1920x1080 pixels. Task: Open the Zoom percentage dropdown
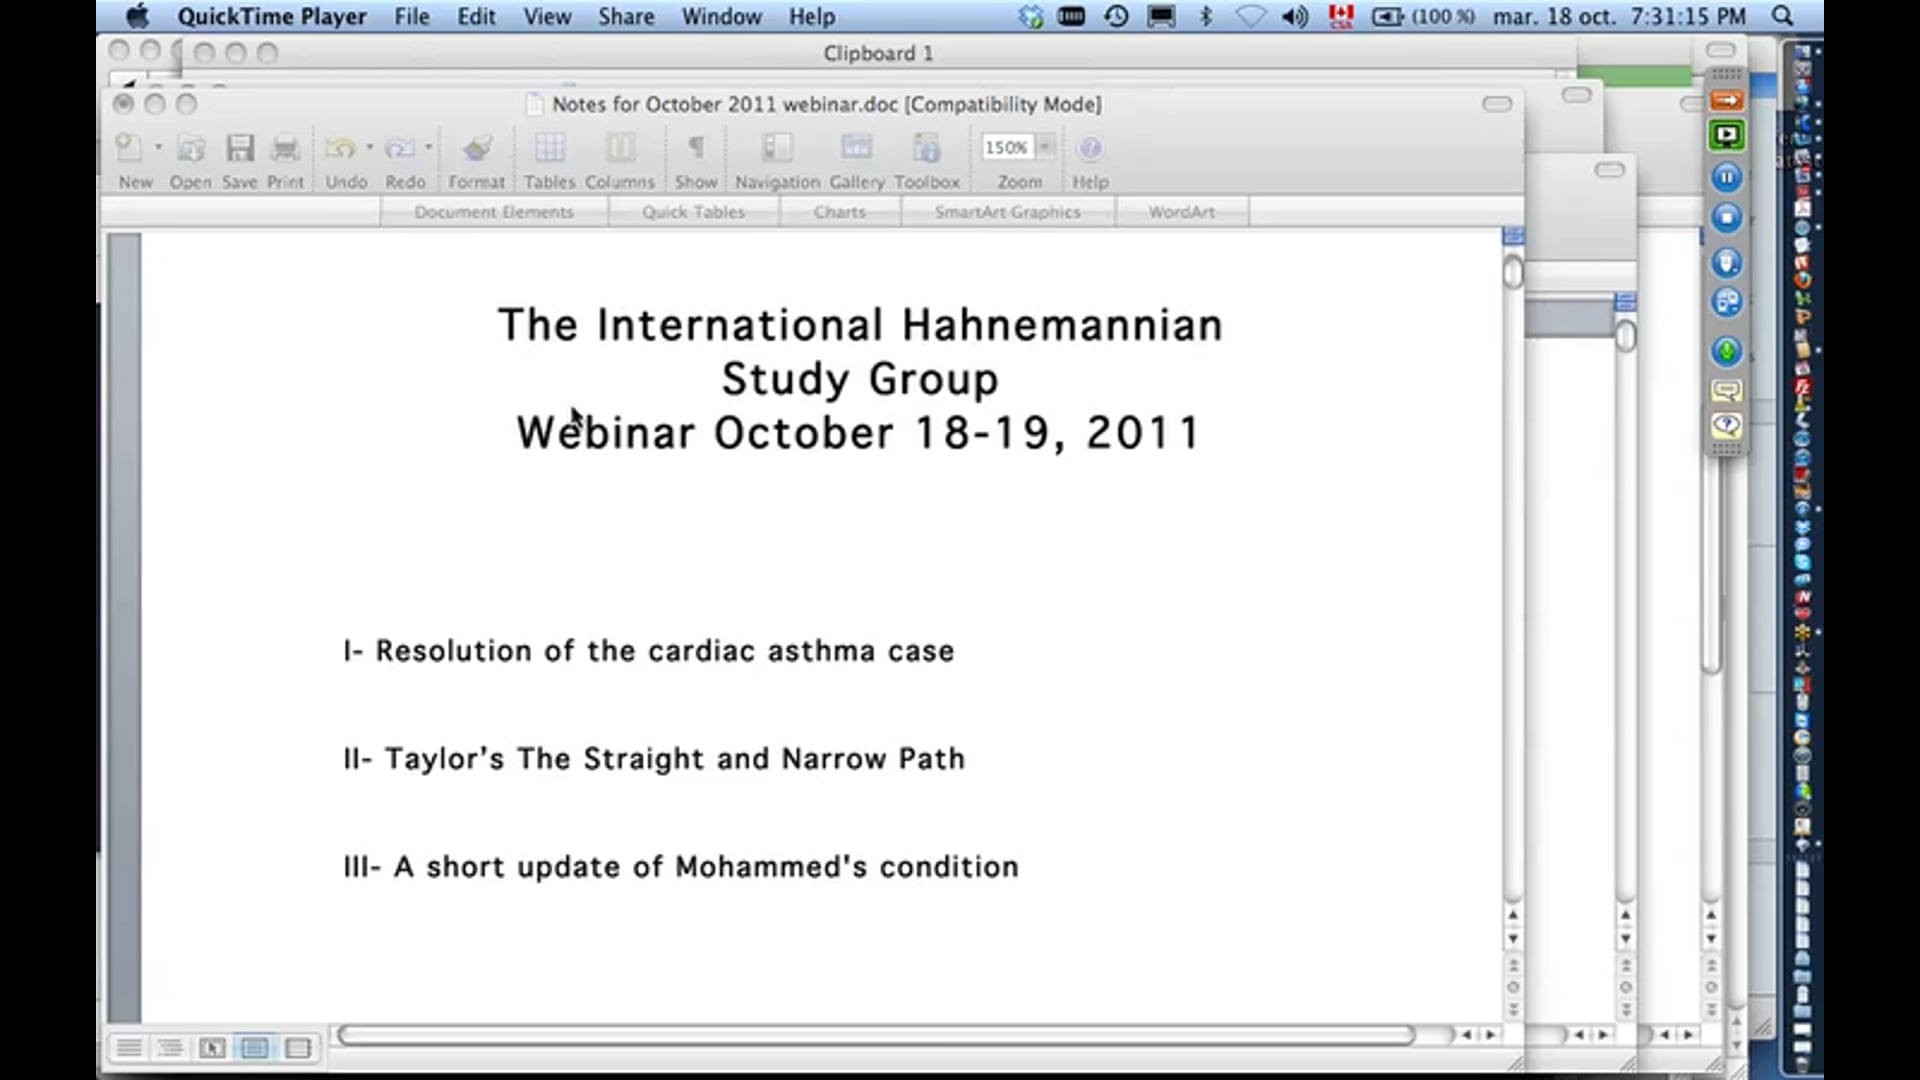click(1046, 147)
